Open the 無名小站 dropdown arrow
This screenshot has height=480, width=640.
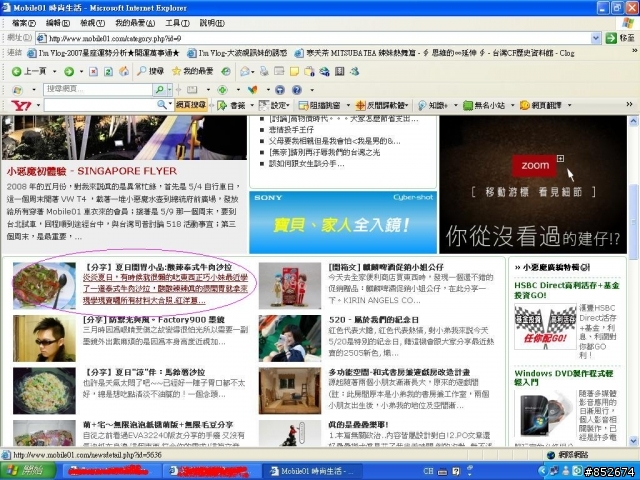coord(512,105)
